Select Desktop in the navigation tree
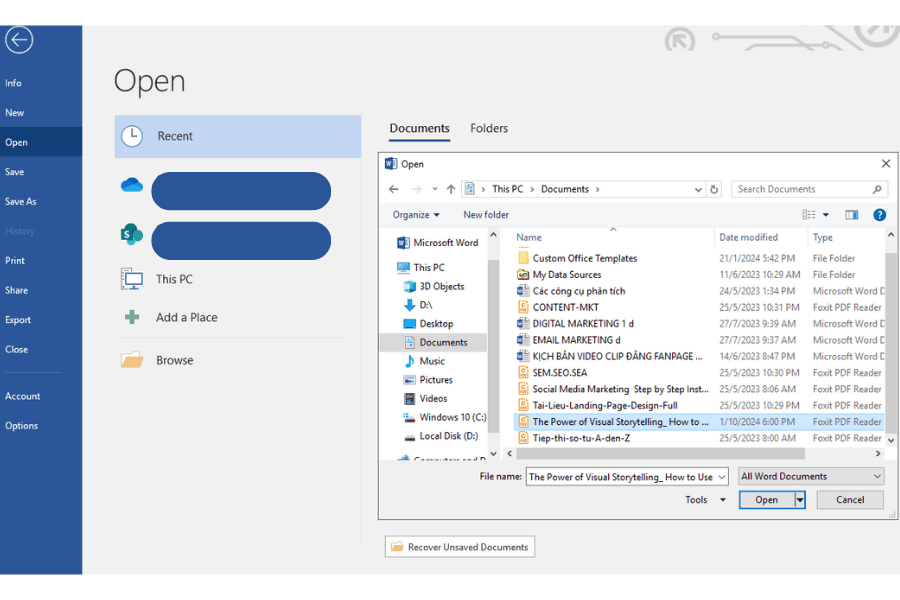Image resolution: width=900 pixels, height=600 pixels. [x=436, y=324]
